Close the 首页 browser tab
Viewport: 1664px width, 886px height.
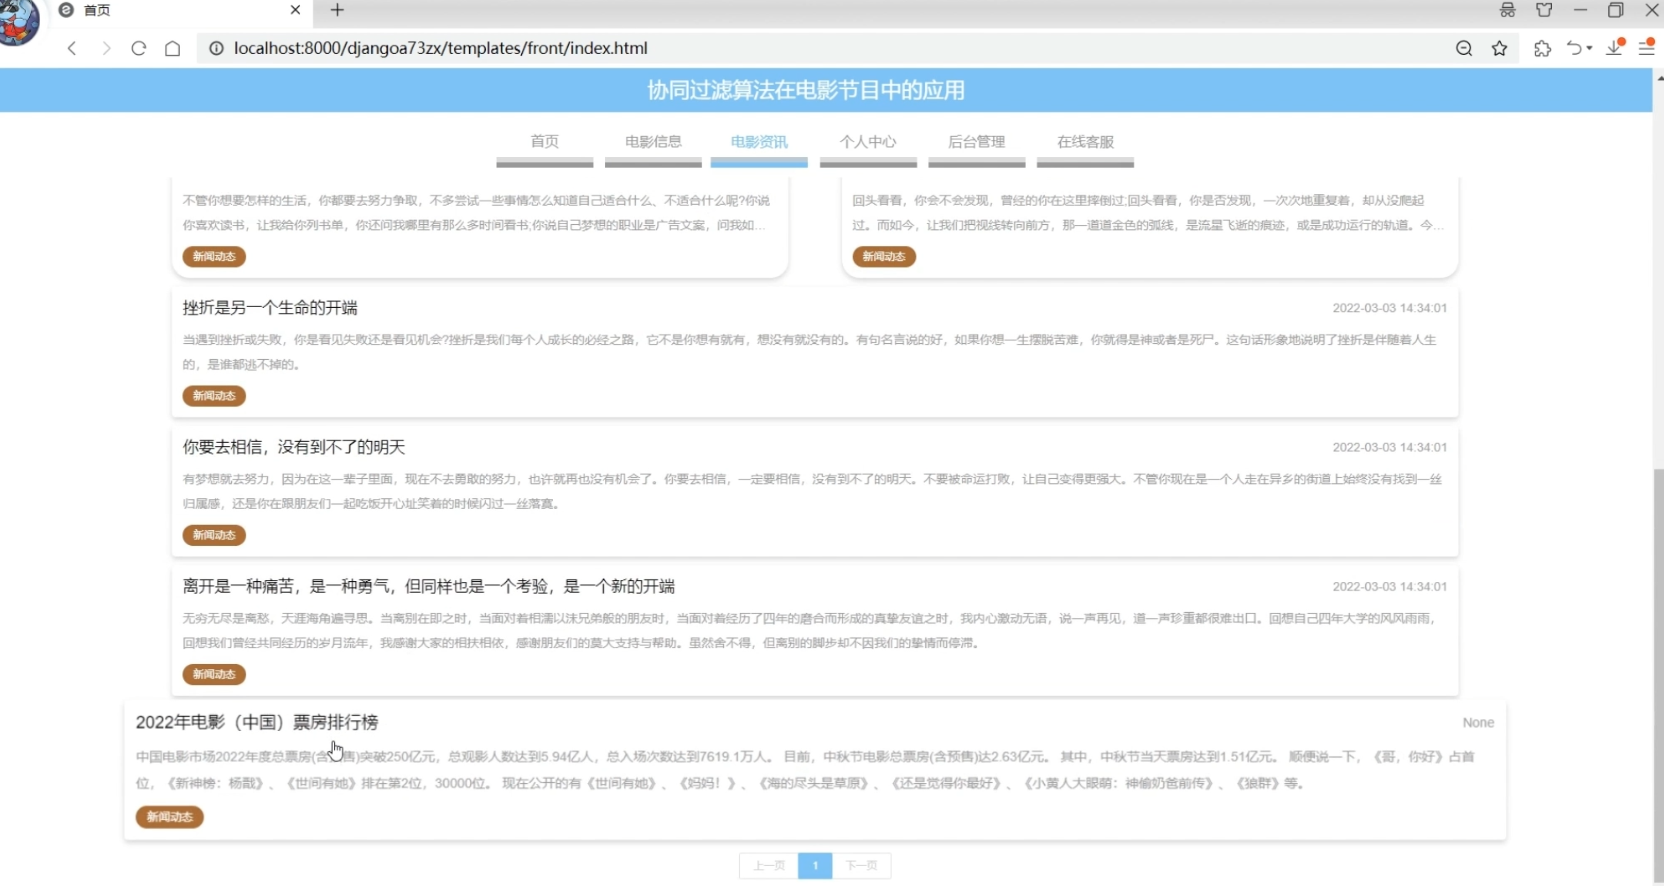[295, 10]
